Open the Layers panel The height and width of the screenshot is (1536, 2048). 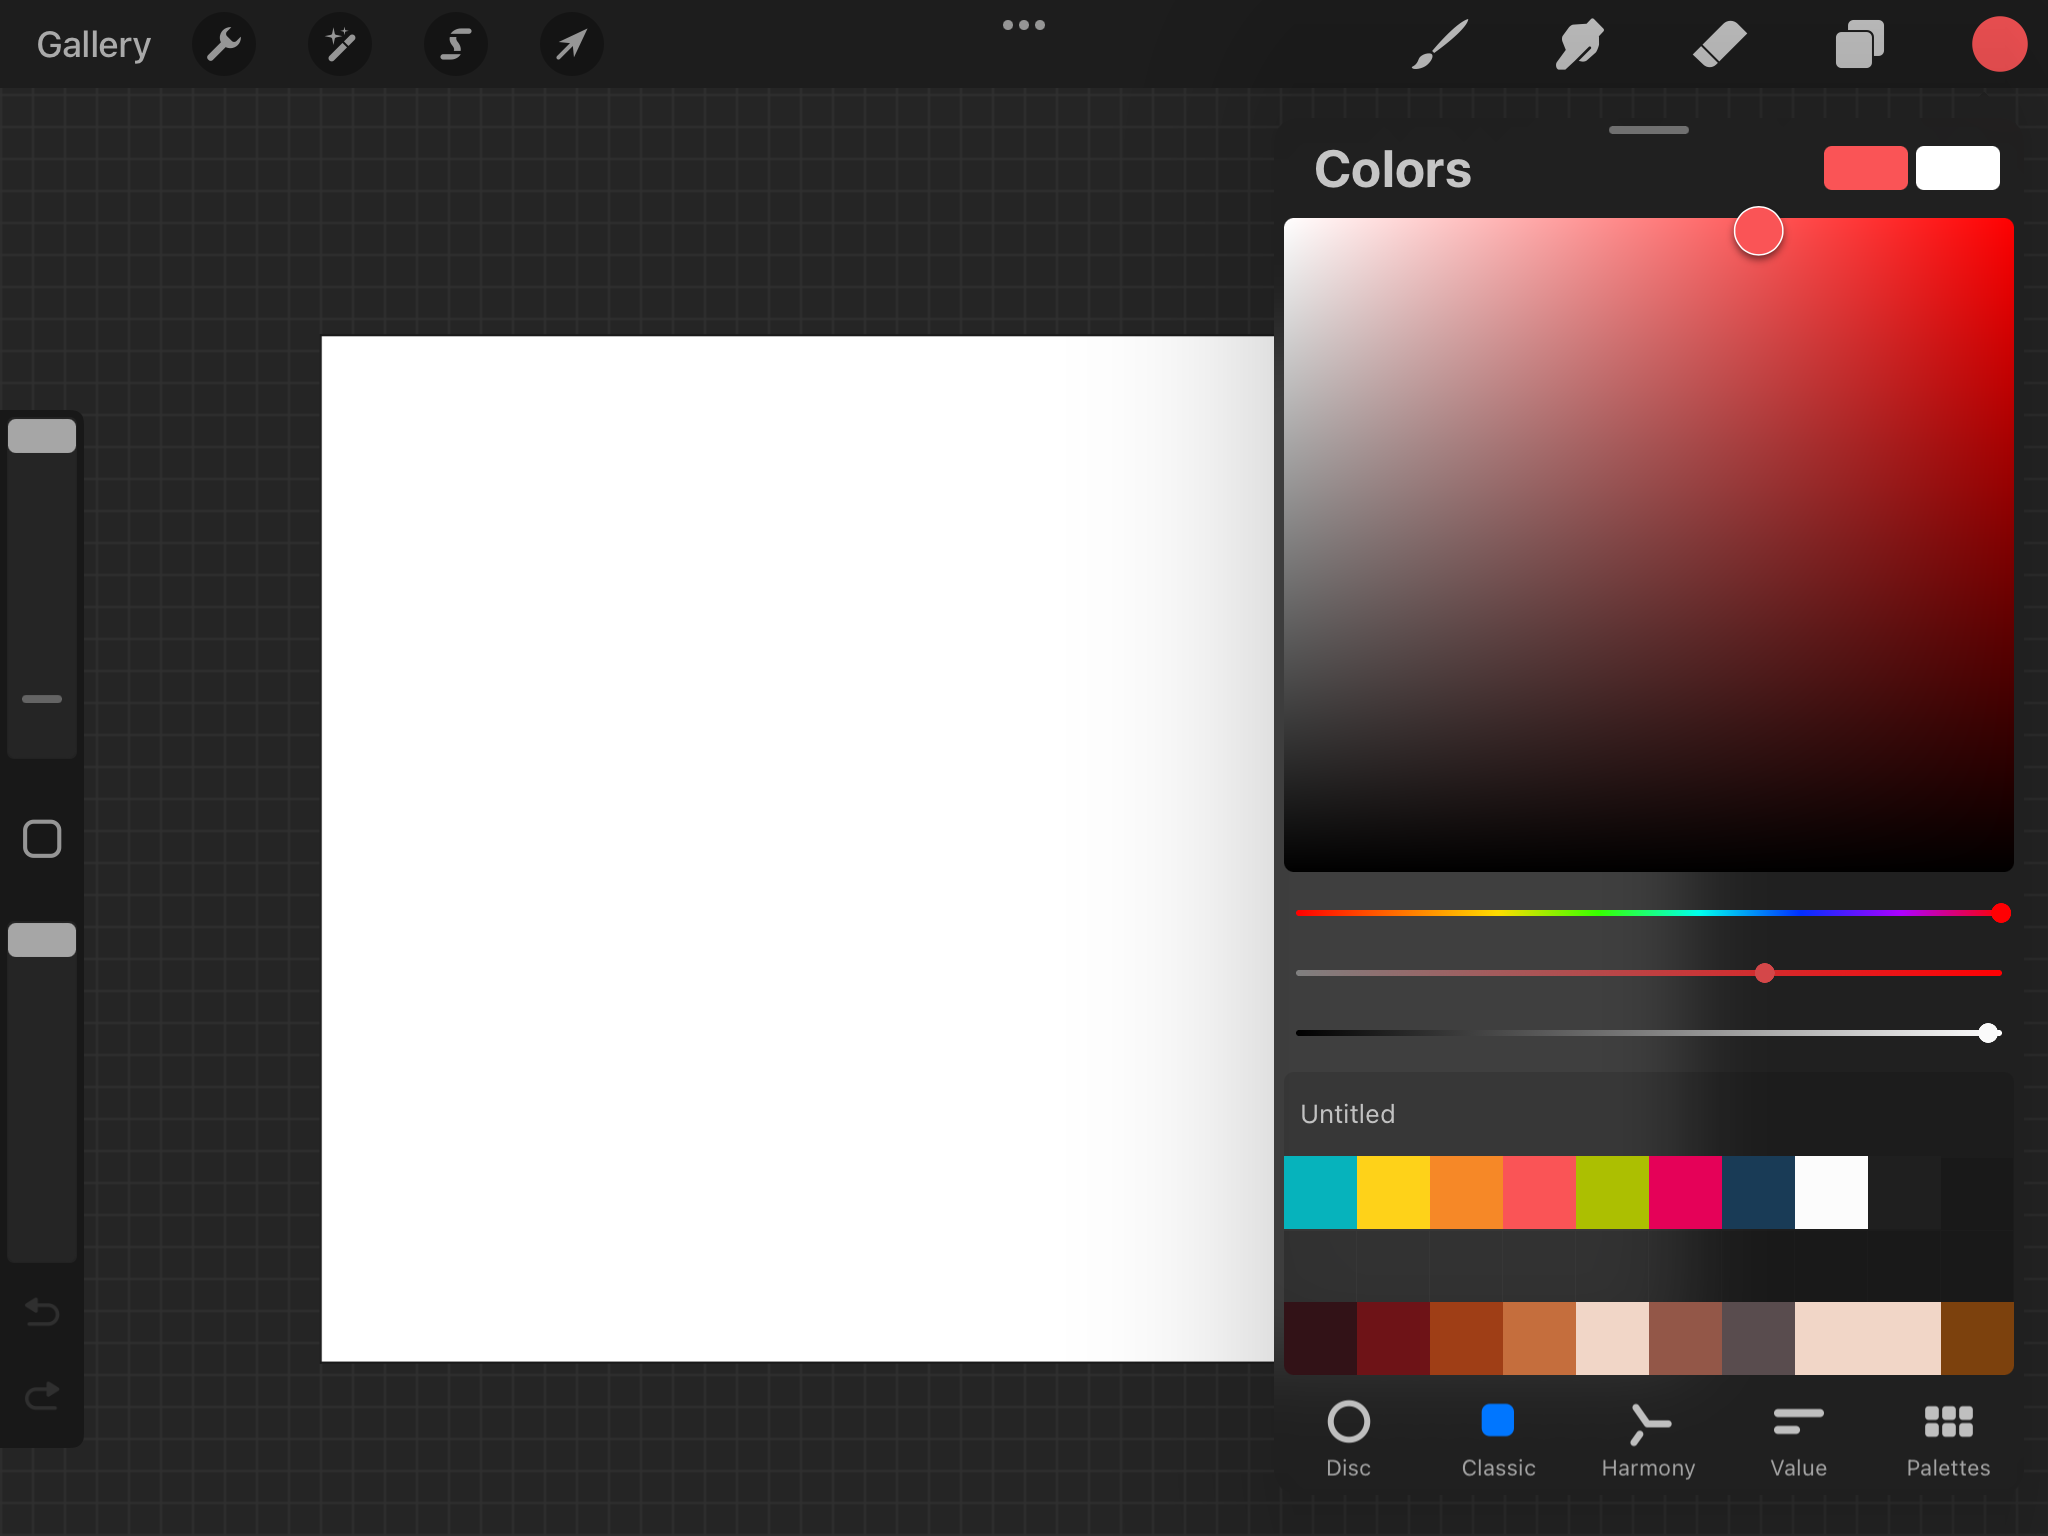point(1859,44)
